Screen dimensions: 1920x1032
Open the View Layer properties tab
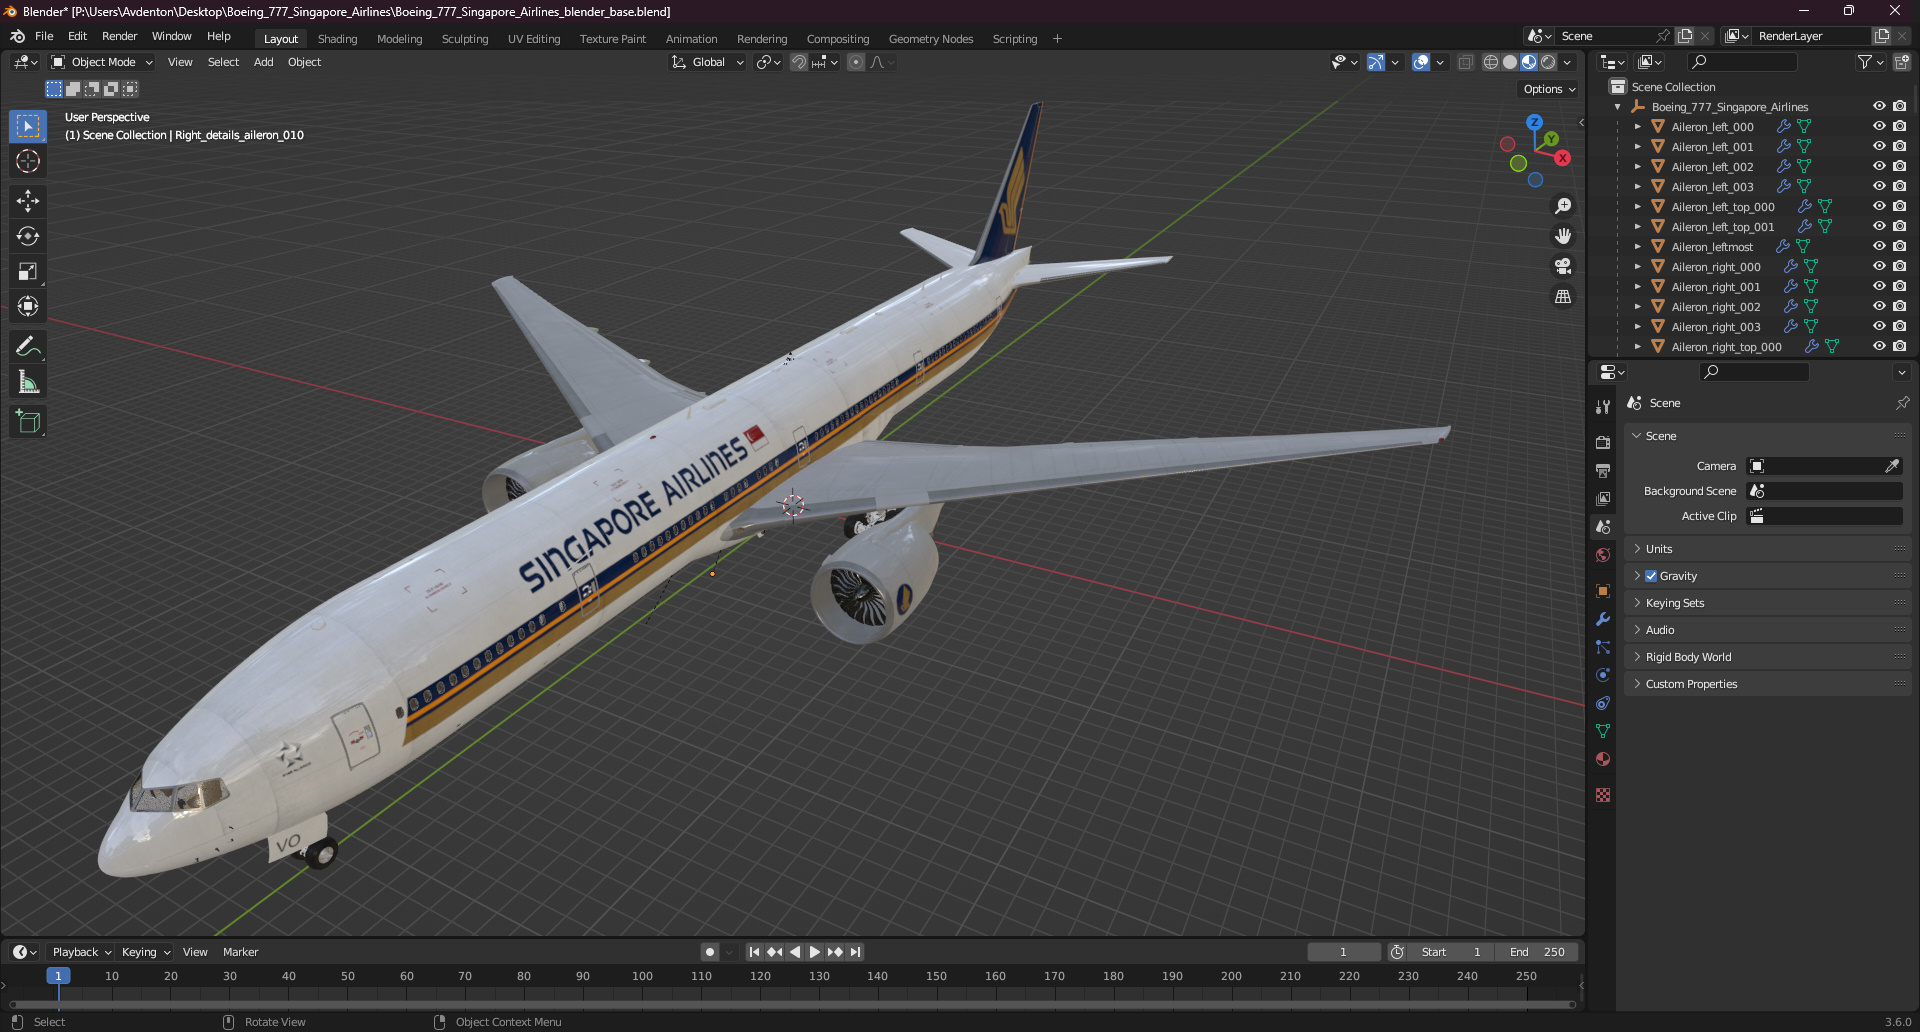pos(1603,498)
